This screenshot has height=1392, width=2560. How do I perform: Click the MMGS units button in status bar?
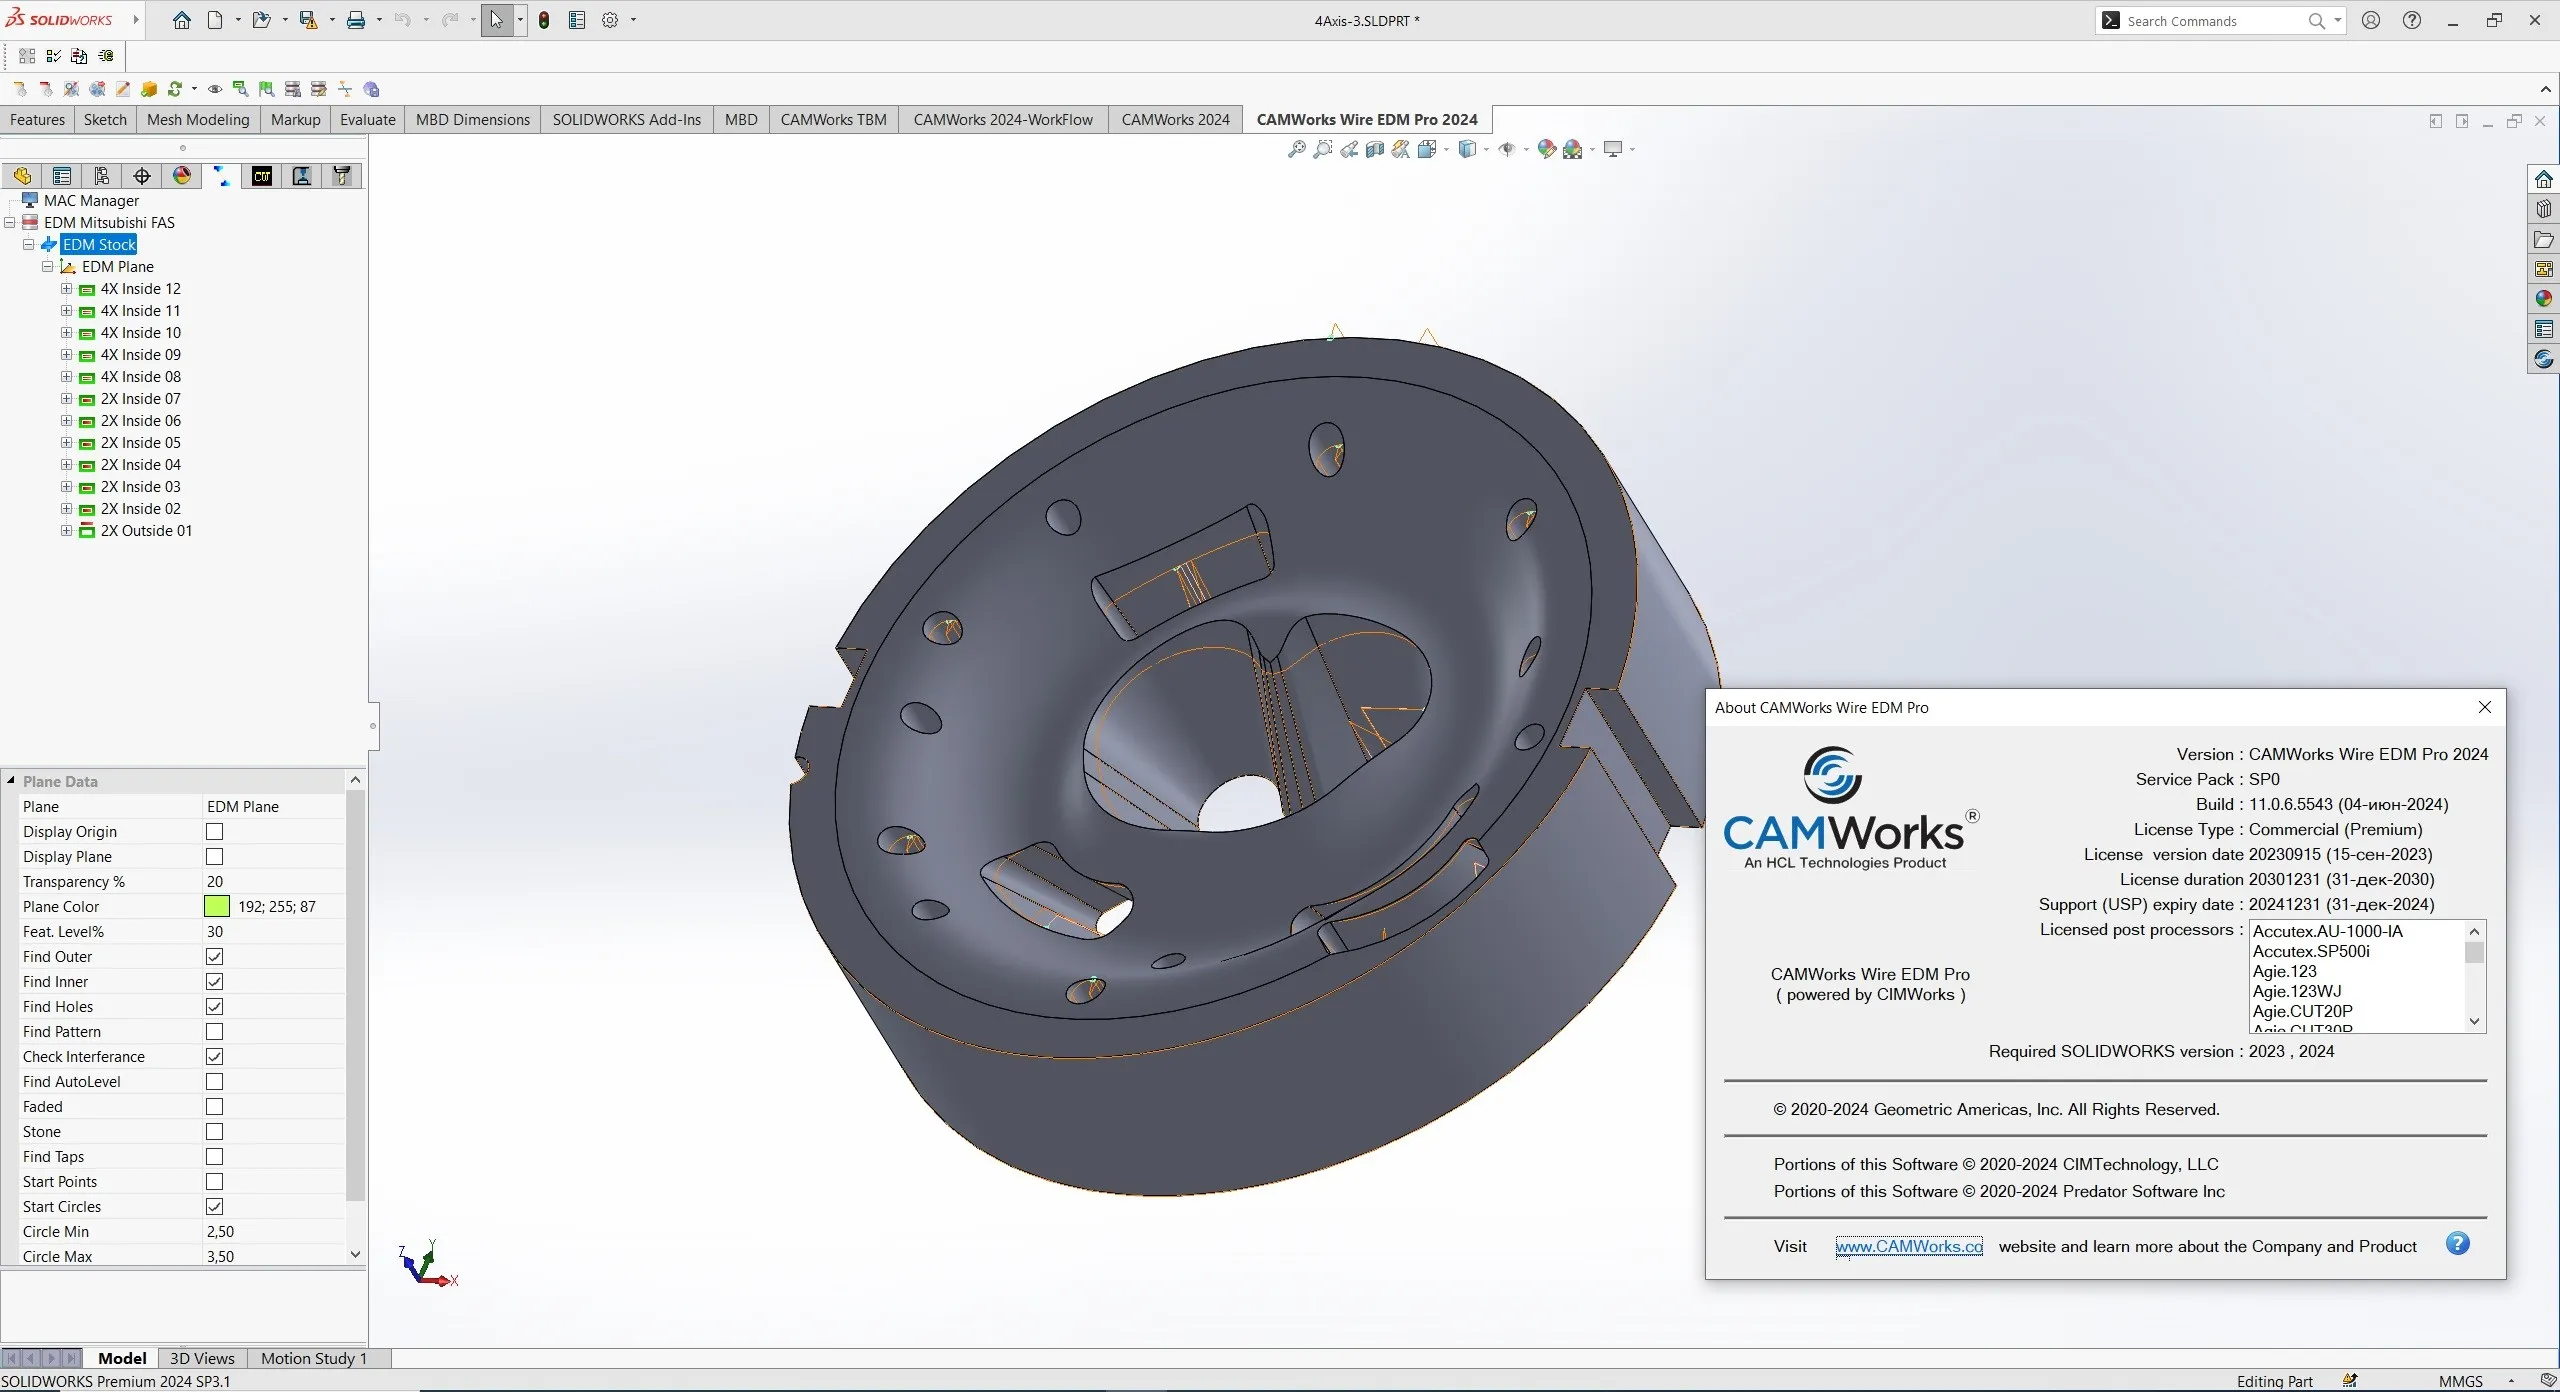point(2460,1381)
